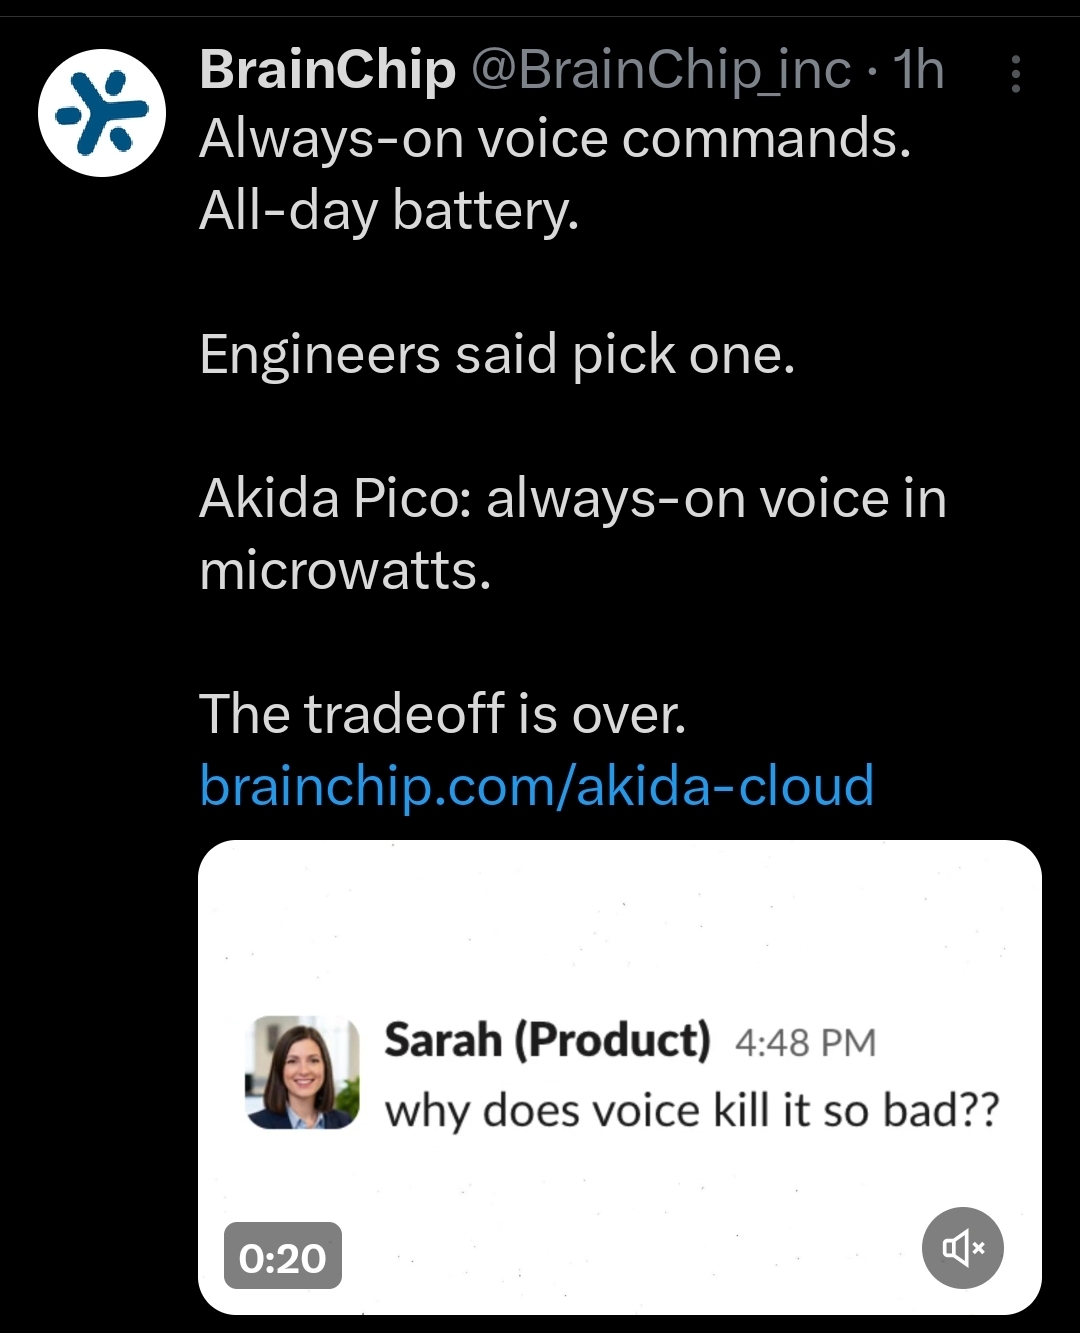Tap the @BrainChip_inc handle

660,70
